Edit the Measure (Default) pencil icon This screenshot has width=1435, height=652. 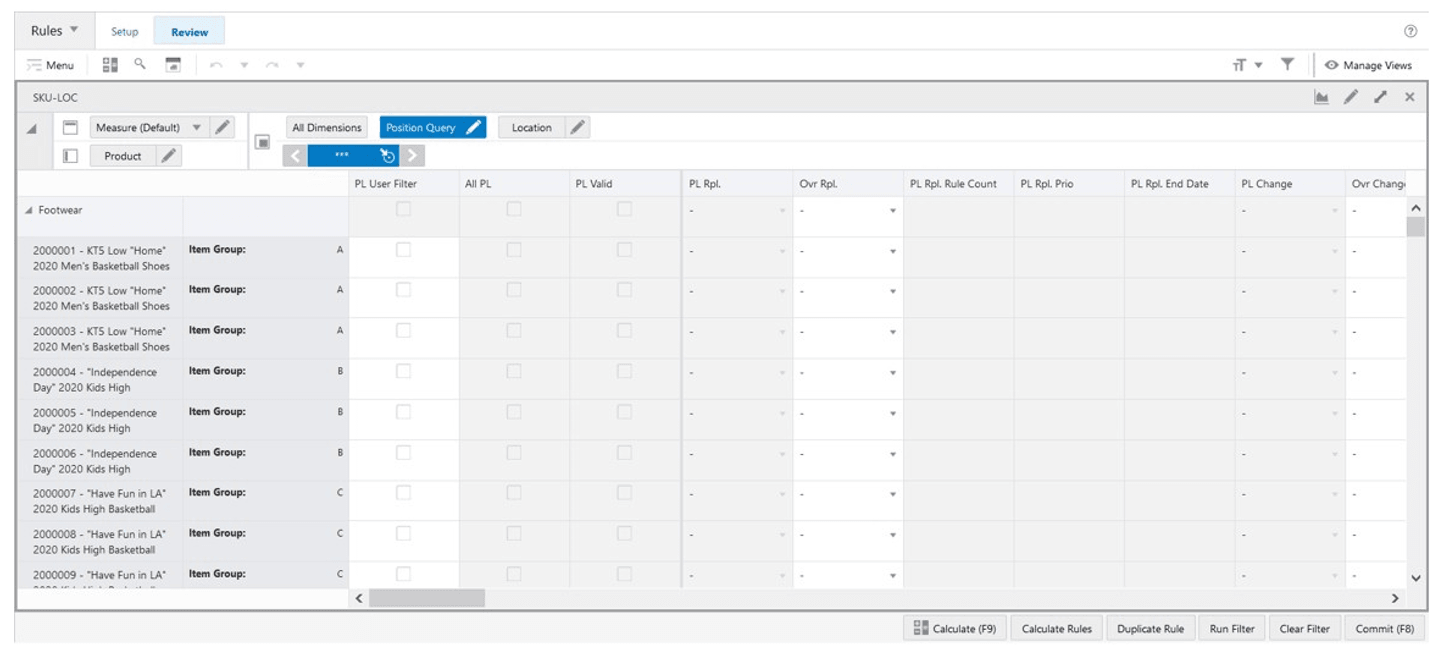click(222, 127)
